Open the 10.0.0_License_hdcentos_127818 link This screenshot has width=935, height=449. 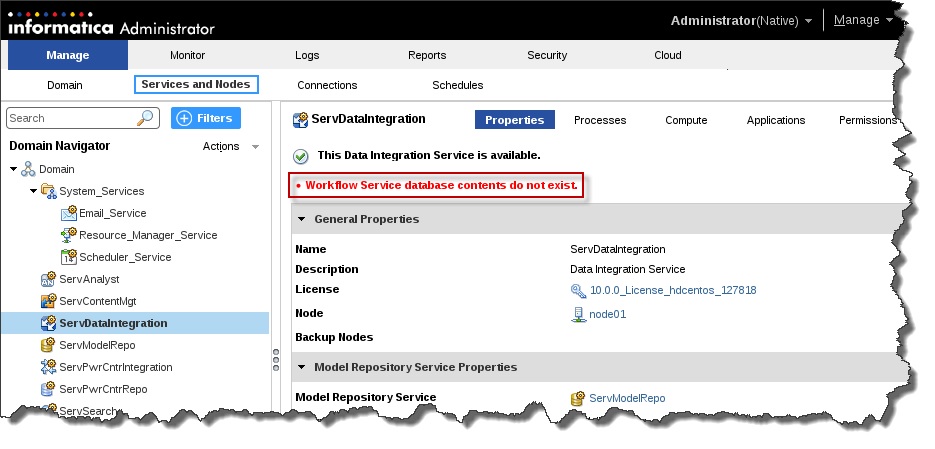coord(673,290)
